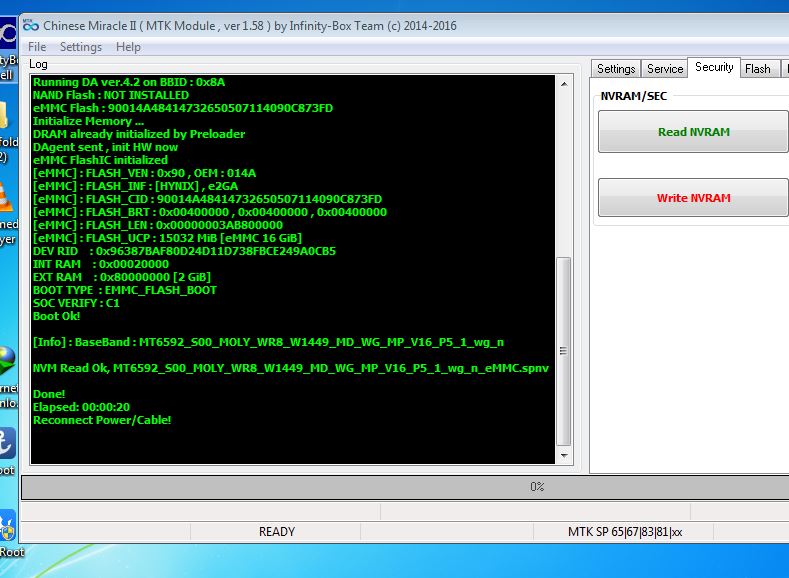Click 'Initialize Memory ...' log line

[x=88, y=121]
